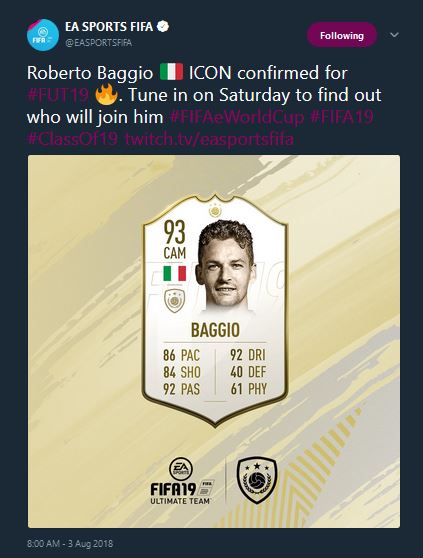Click the small ICON badge under the card flag
This screenshot has height=558, width=423.
tap(175, 301)
